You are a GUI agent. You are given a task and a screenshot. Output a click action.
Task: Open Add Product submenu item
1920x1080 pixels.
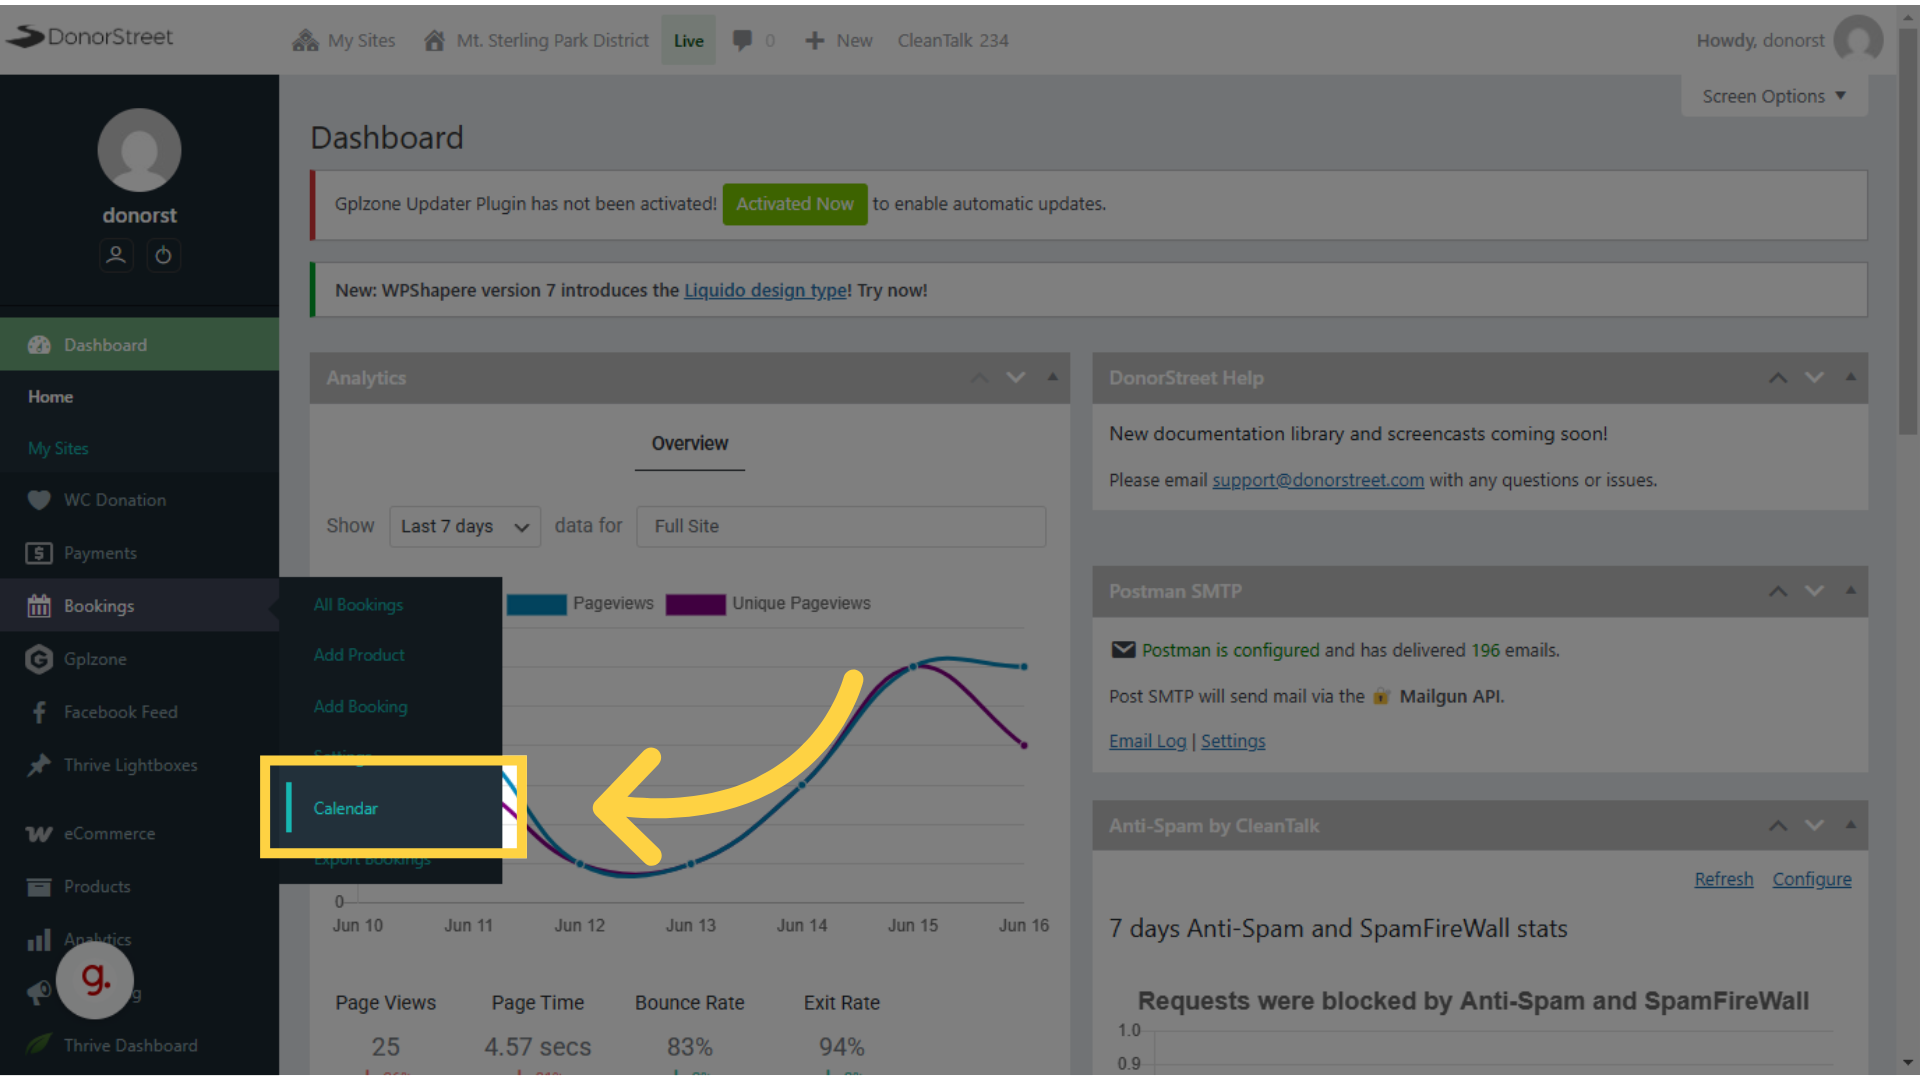359,655
